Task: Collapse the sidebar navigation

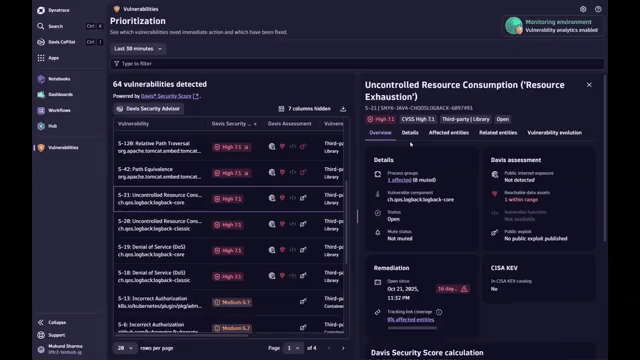Action: click(57, 322)
